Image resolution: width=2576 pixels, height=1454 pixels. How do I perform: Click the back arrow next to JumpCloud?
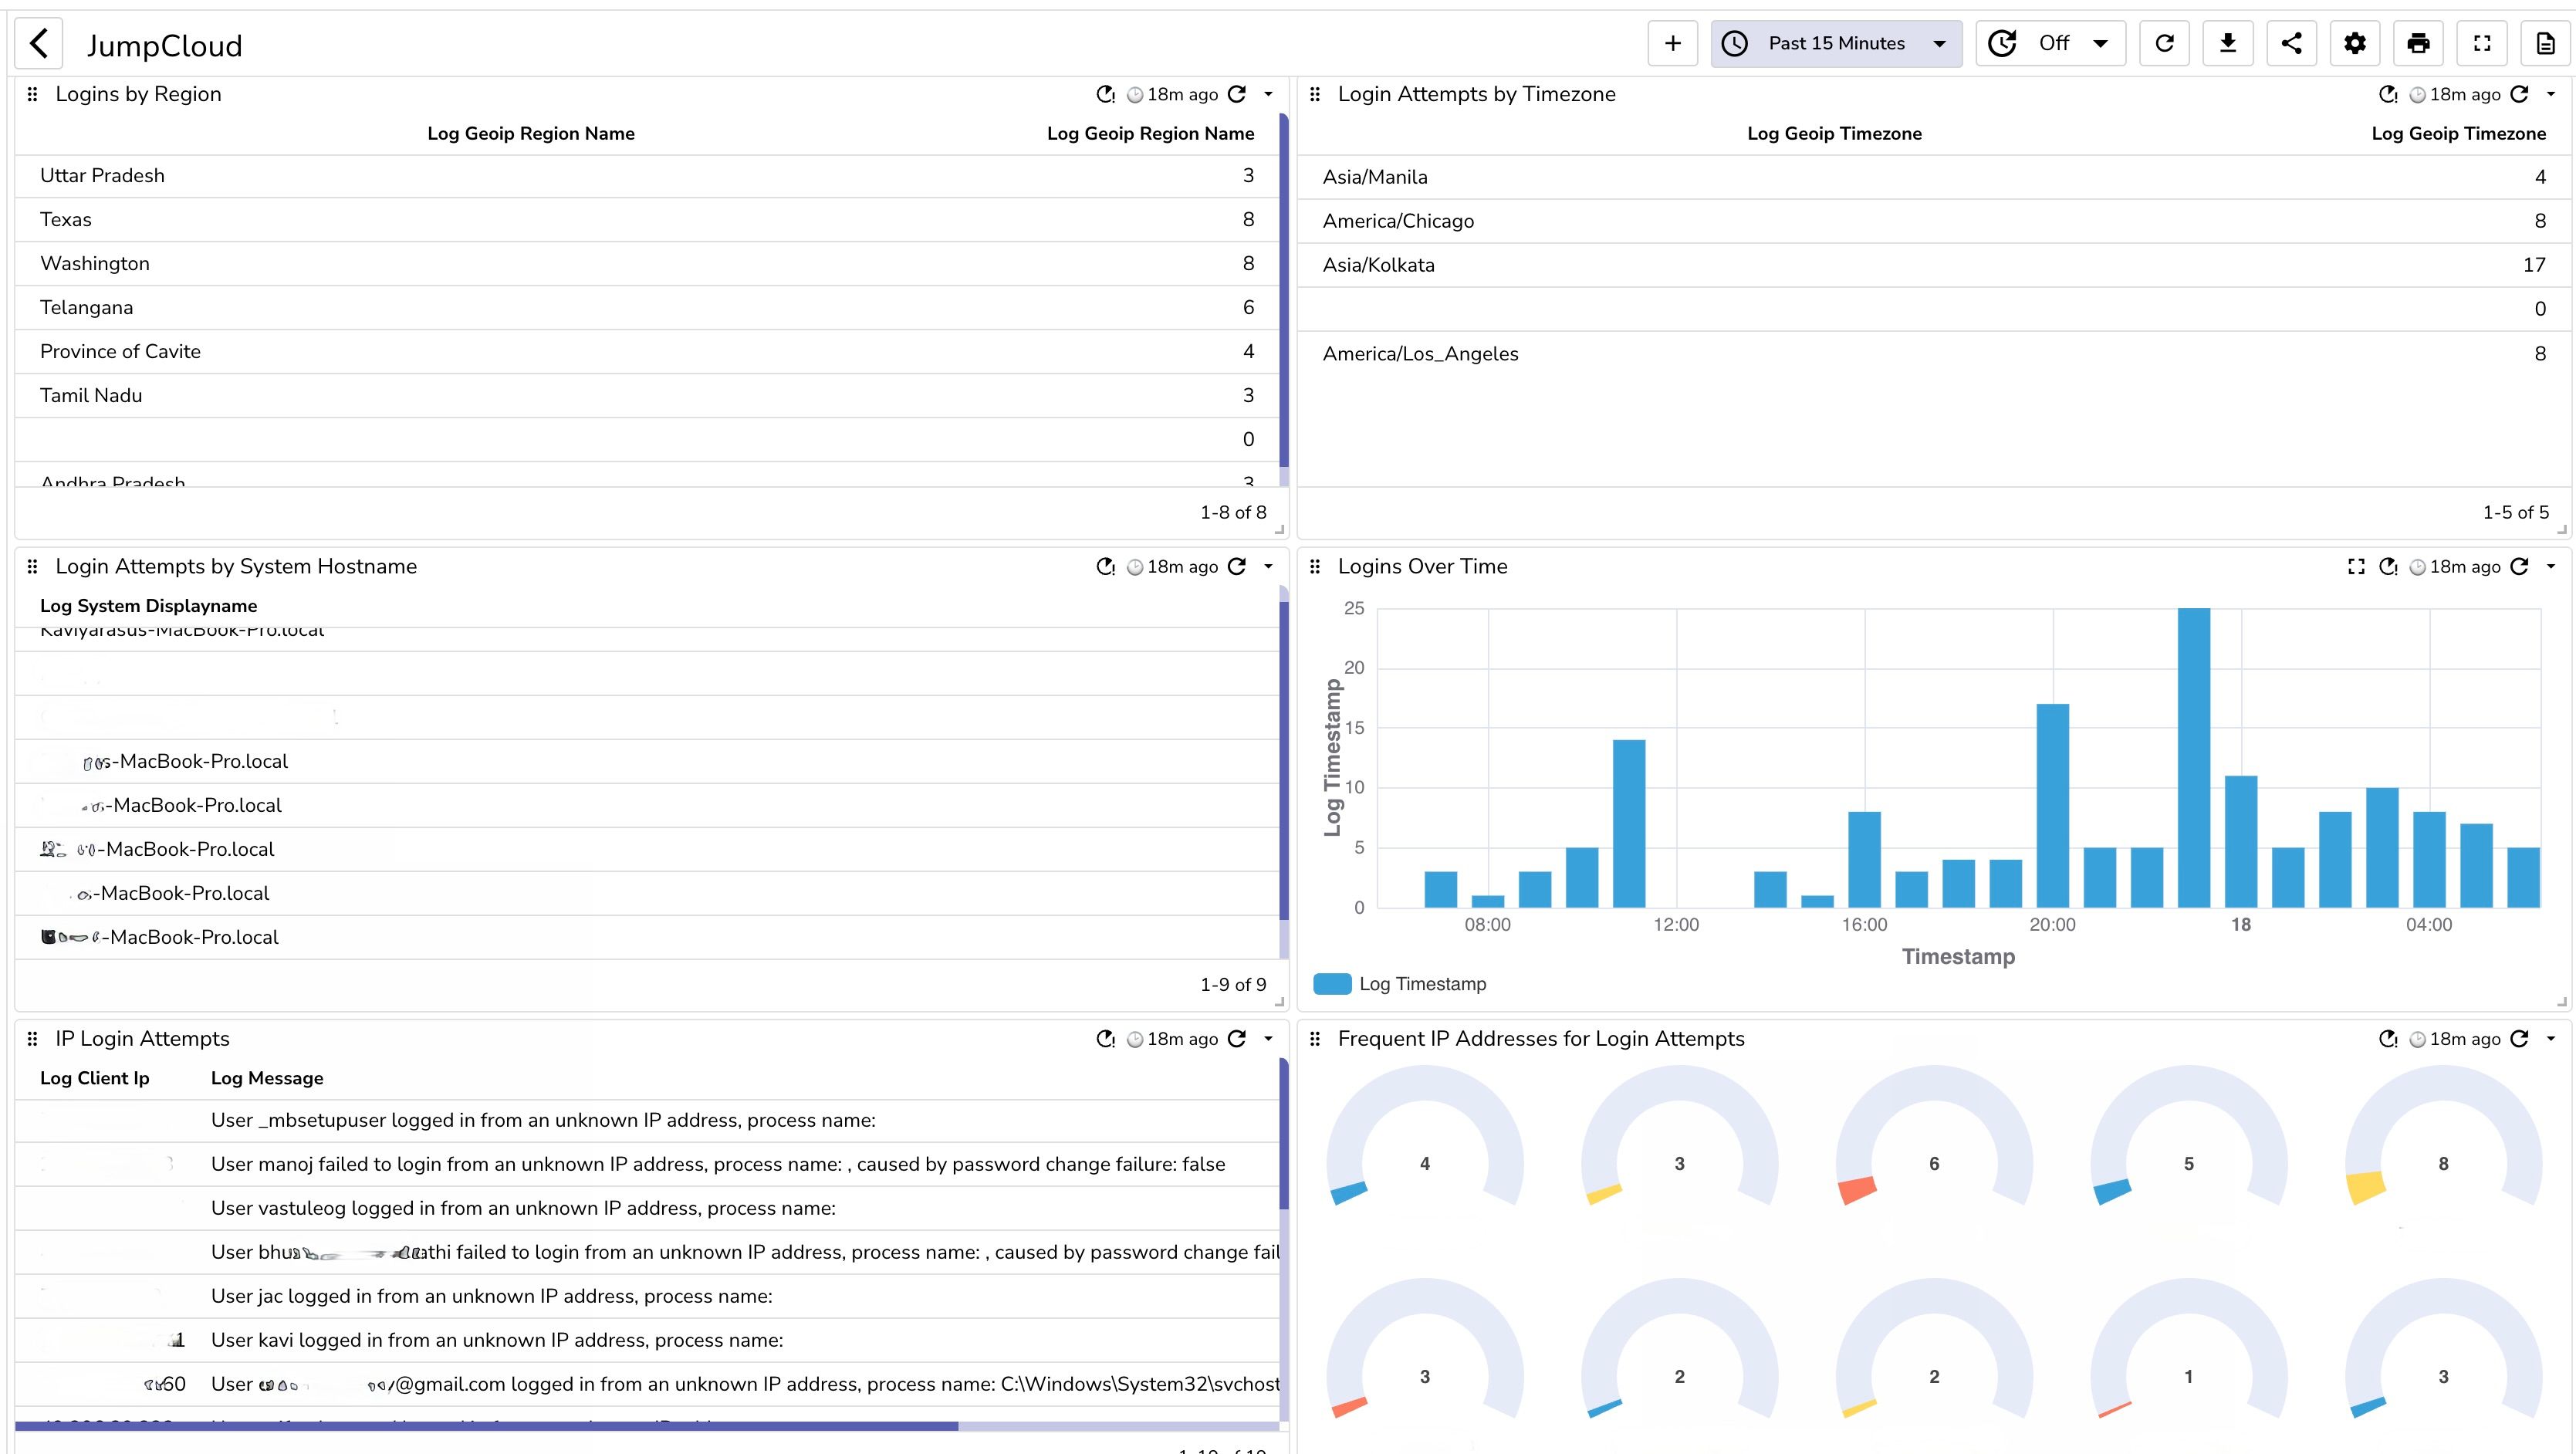(39, 44)
